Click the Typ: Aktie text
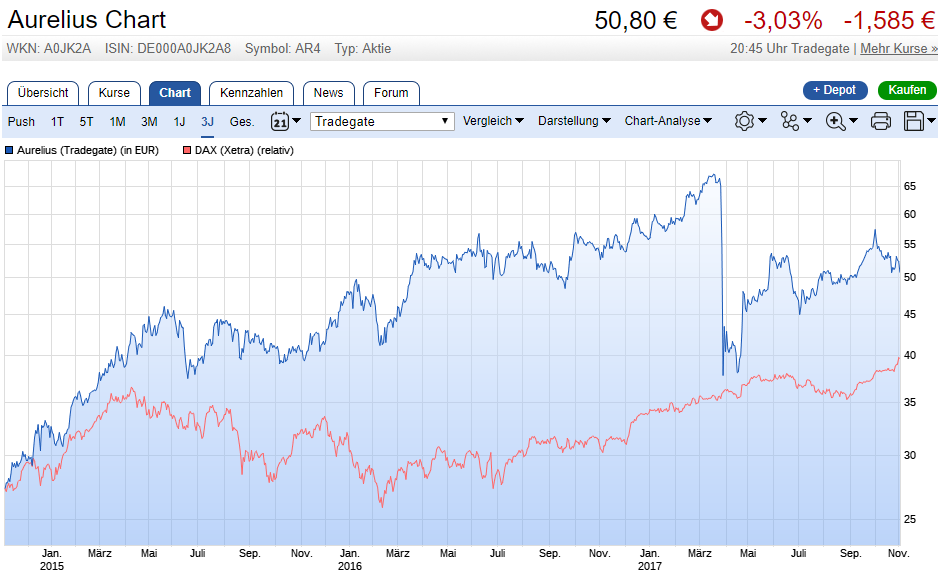 coord(363,49)
